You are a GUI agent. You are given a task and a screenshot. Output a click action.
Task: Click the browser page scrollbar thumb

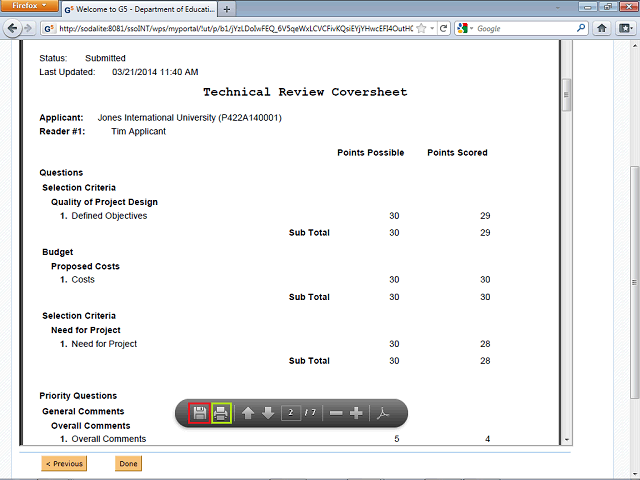coord(634,282)
